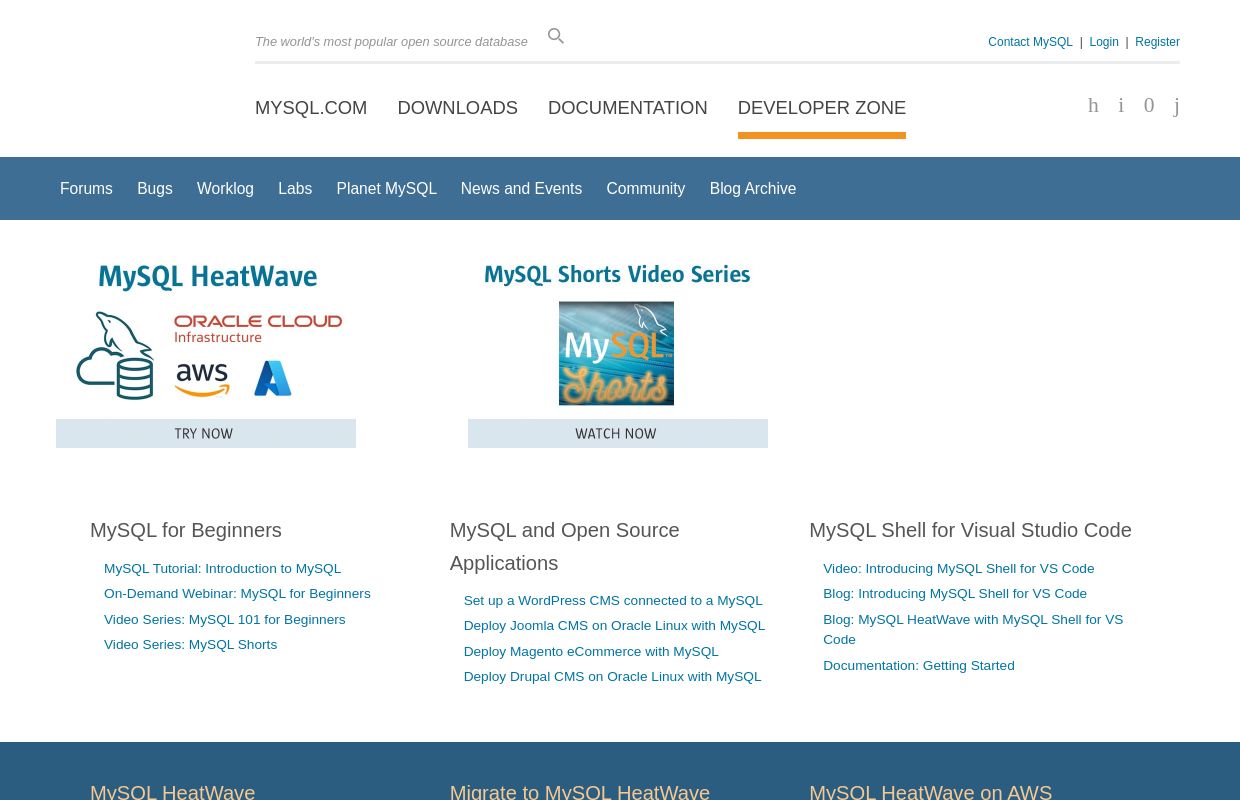1240x800 pixels.
Task: Click the AWS logo in the HeatWave banner
Action: click(x=202, y=378)
